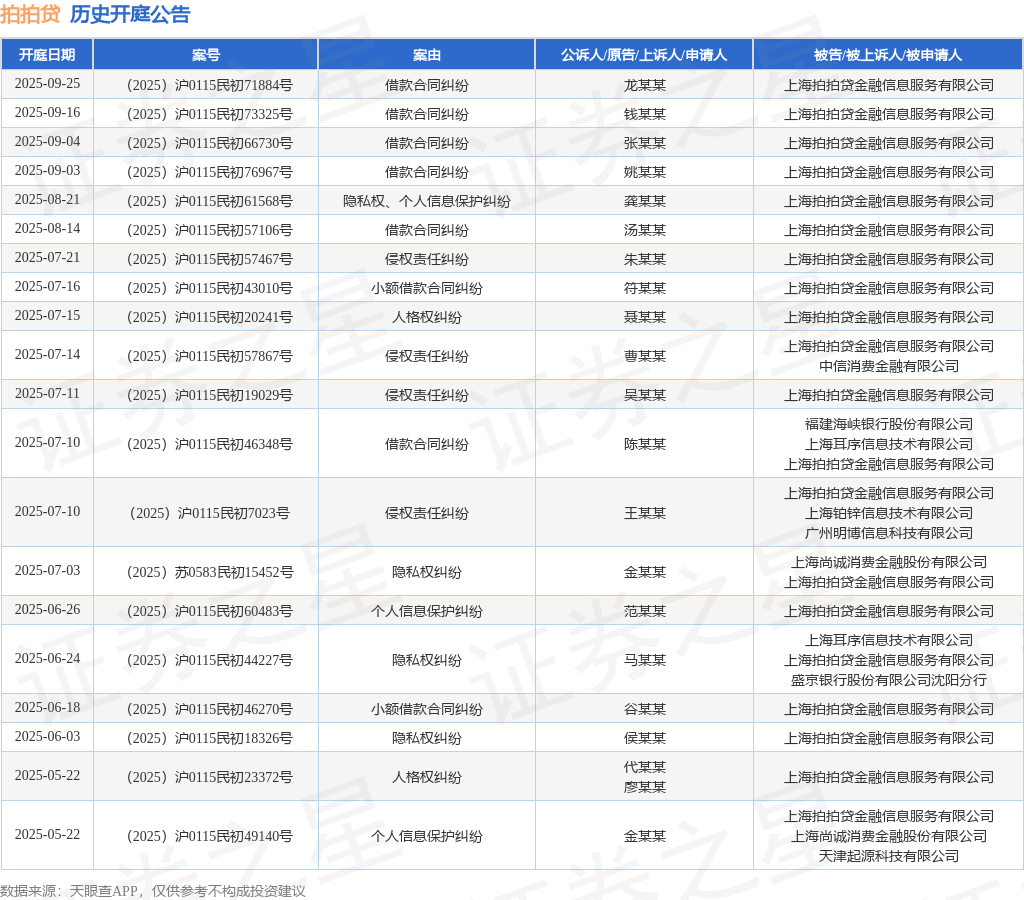The height and width of the screenshot is (900, 1024).
Task: Click the 数据来源 天眼查APP footer text
Action: click(153, 891)
